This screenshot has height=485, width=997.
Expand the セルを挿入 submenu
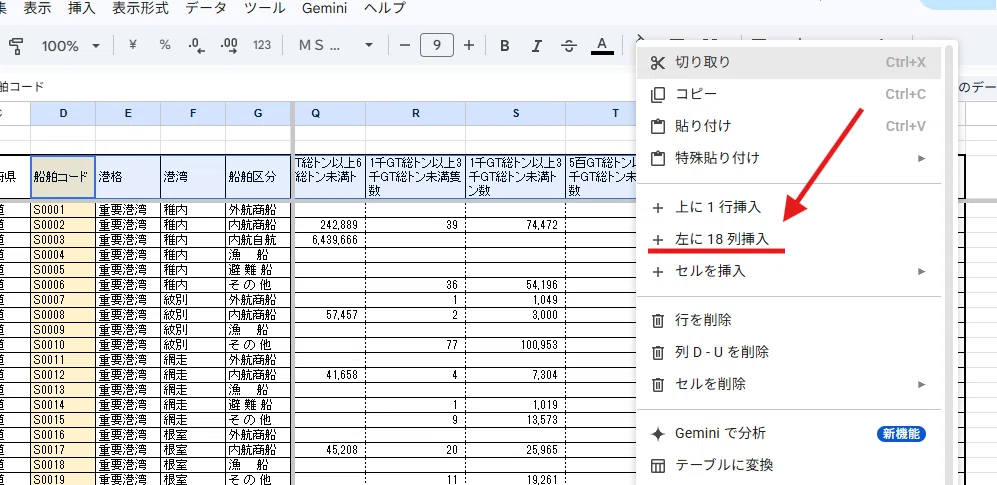click(788, 271)
